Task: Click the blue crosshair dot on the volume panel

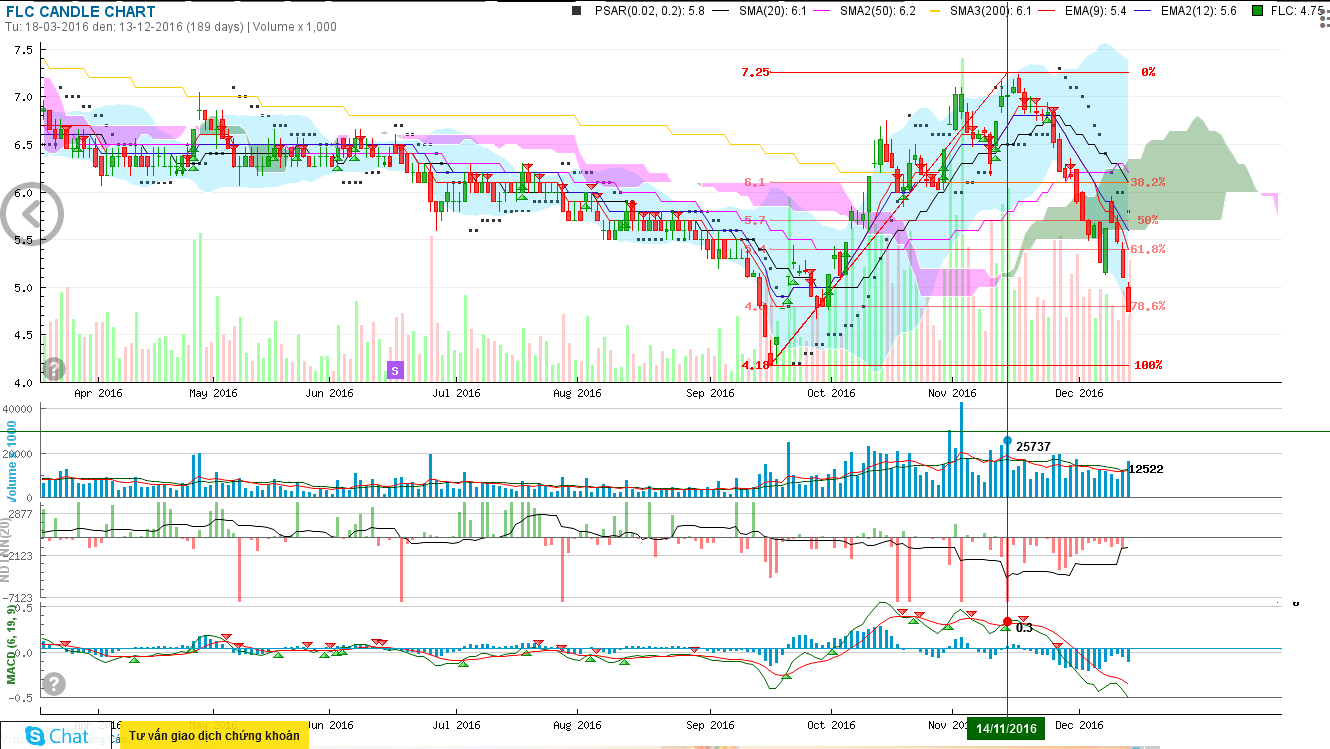Action: tap(1007, 441)
